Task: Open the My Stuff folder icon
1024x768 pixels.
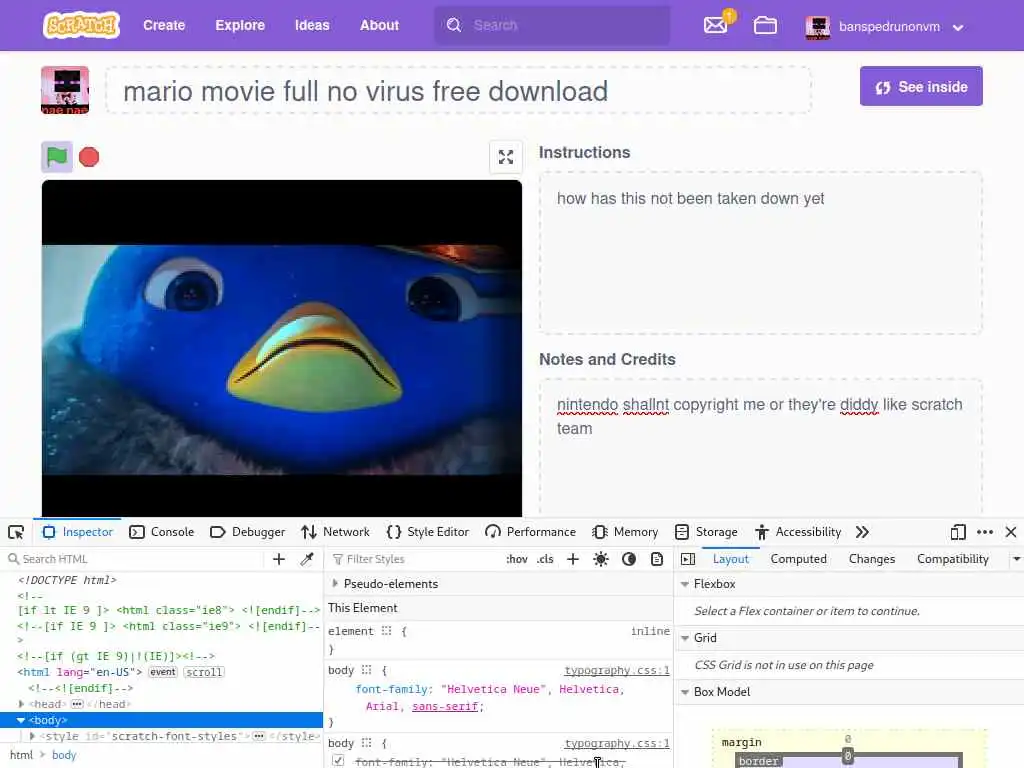Action: (x=765, y=25)
